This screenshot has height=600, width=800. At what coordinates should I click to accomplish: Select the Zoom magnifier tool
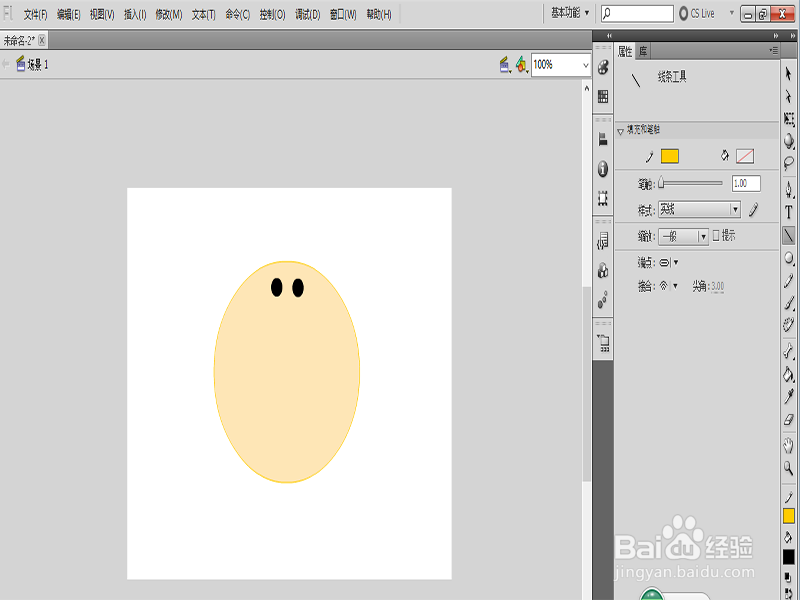coord(789,468)
